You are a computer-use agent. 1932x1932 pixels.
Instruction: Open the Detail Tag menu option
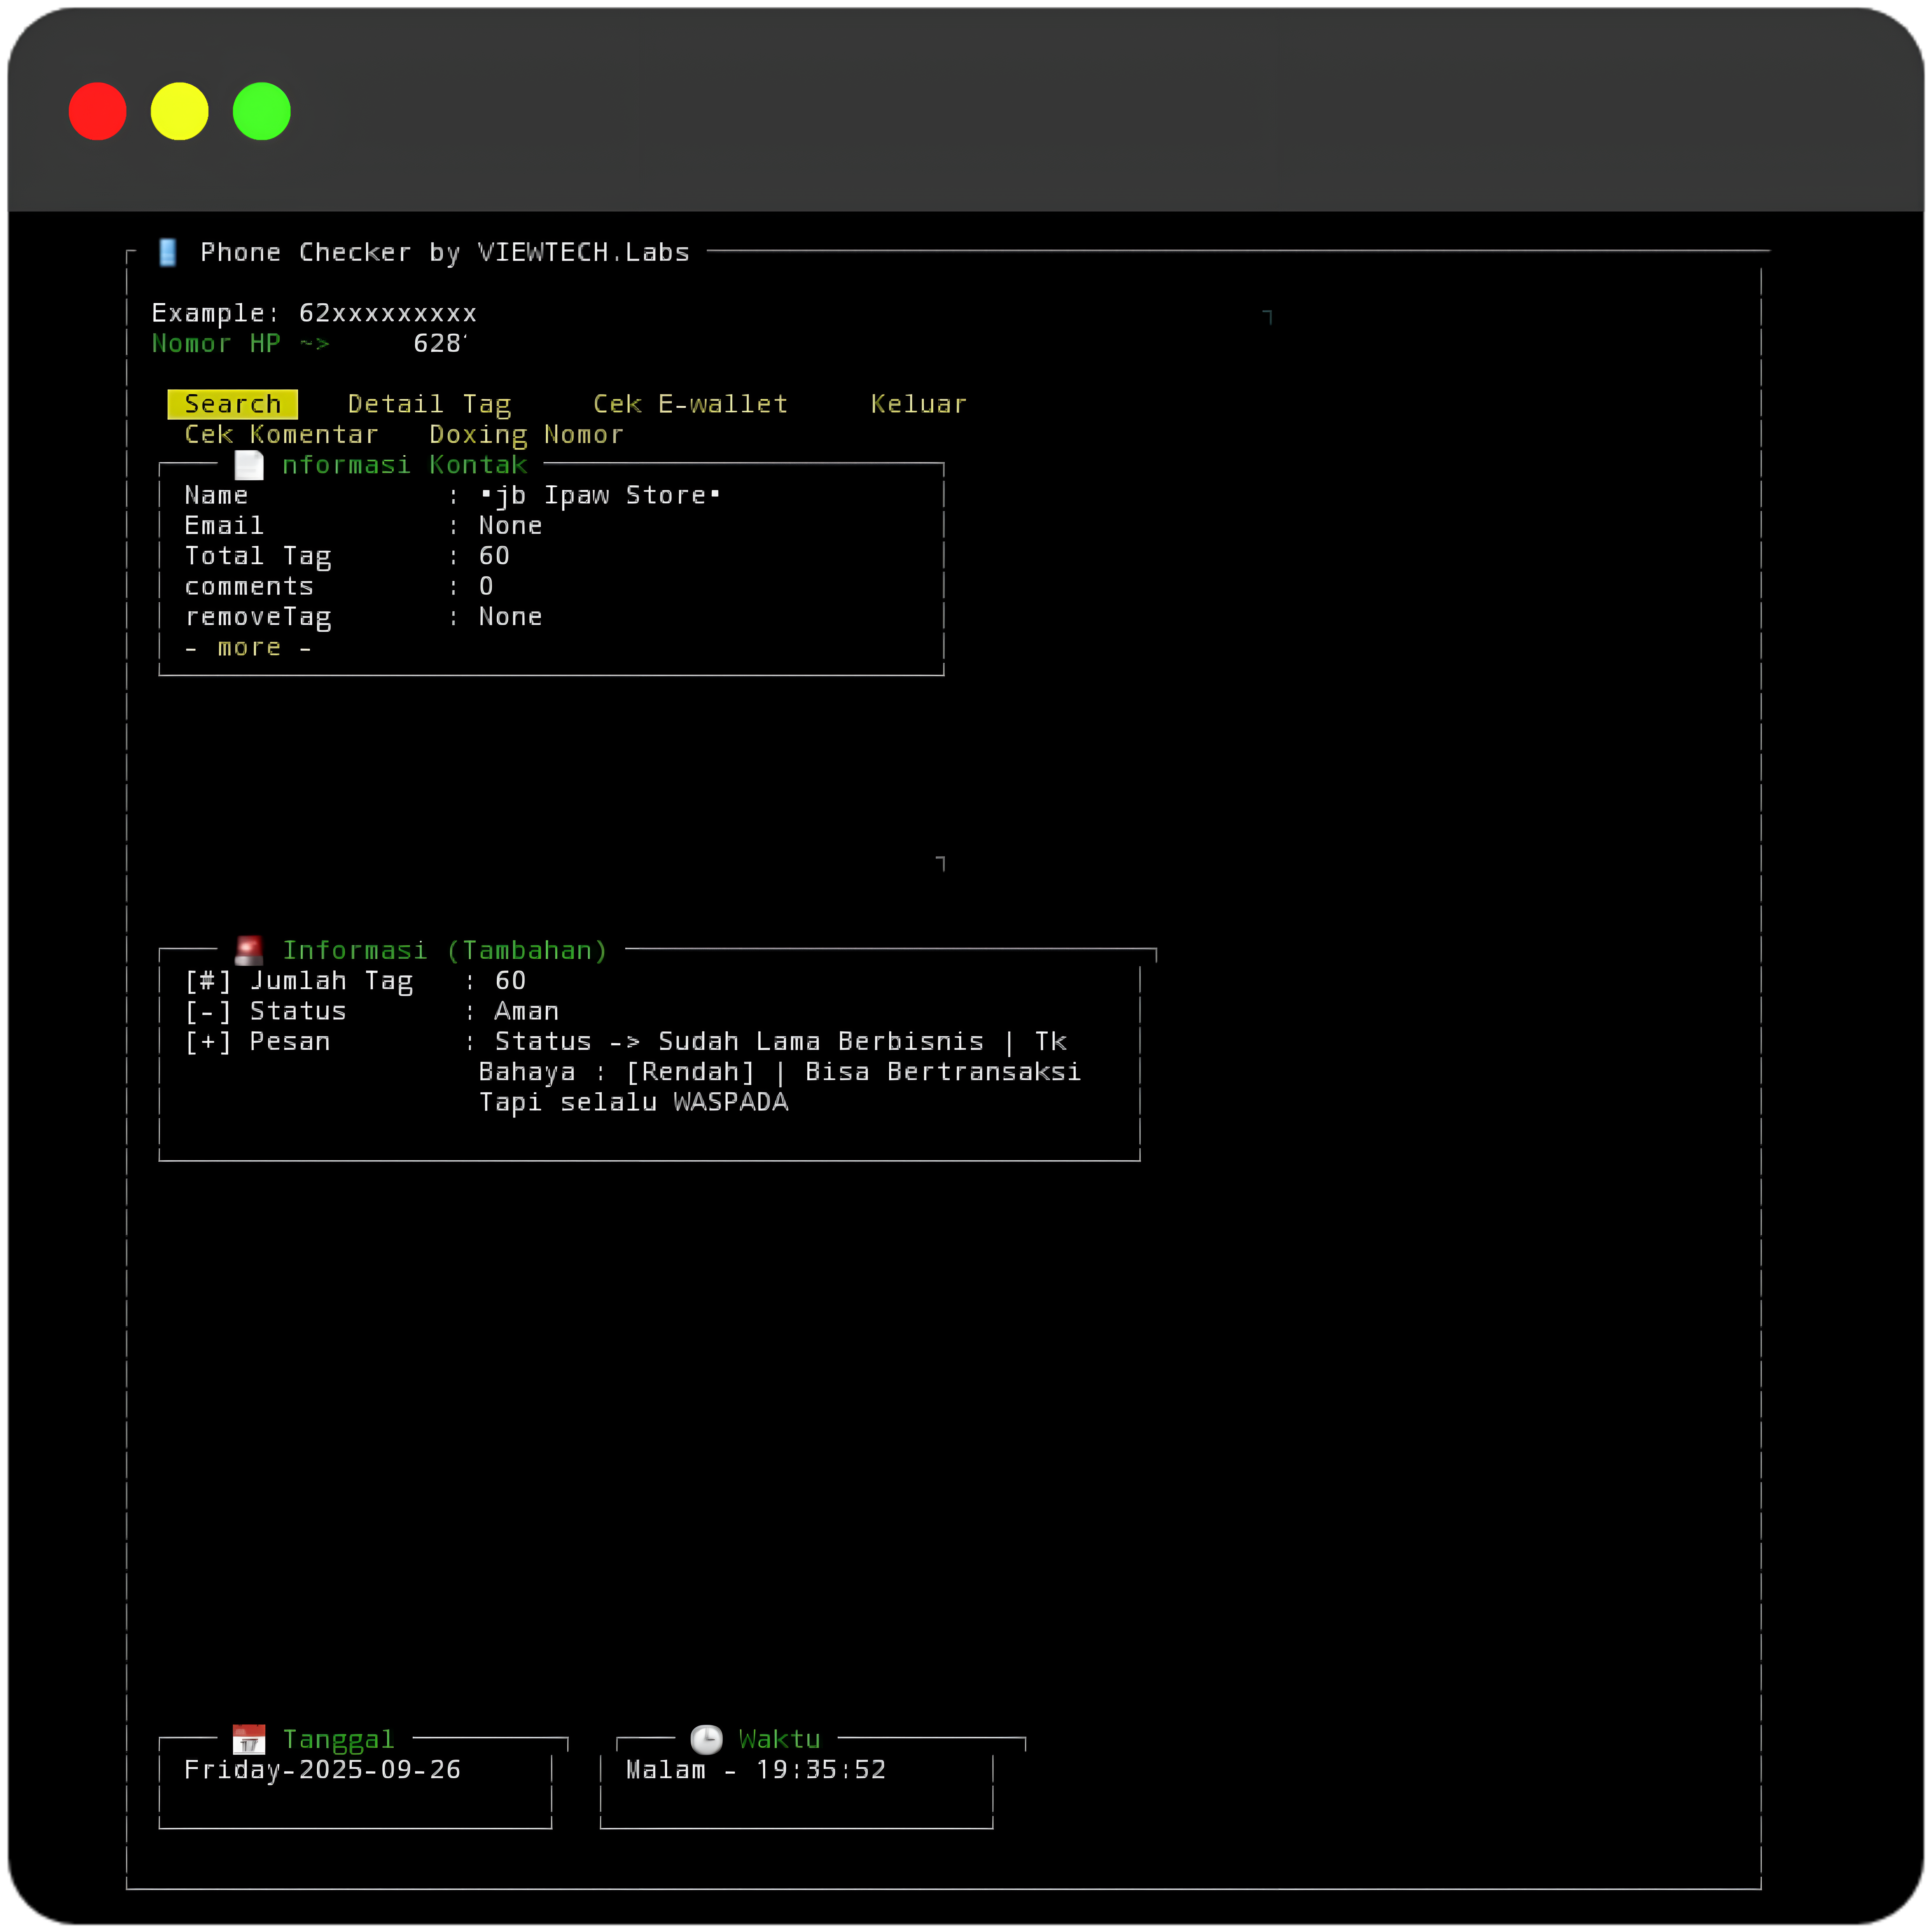[x=429, y=404]
